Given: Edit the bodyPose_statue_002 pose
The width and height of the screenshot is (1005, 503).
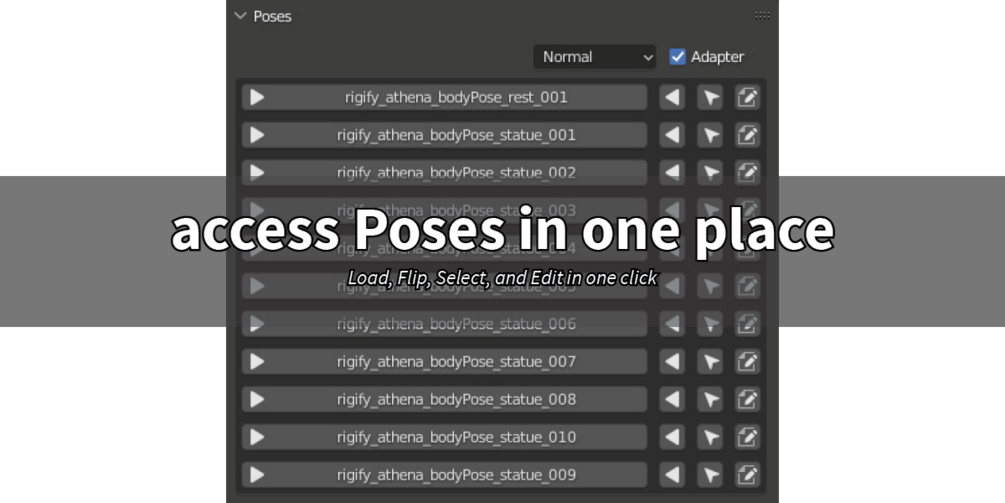Looking at the screenshot, I should [747, 173].
